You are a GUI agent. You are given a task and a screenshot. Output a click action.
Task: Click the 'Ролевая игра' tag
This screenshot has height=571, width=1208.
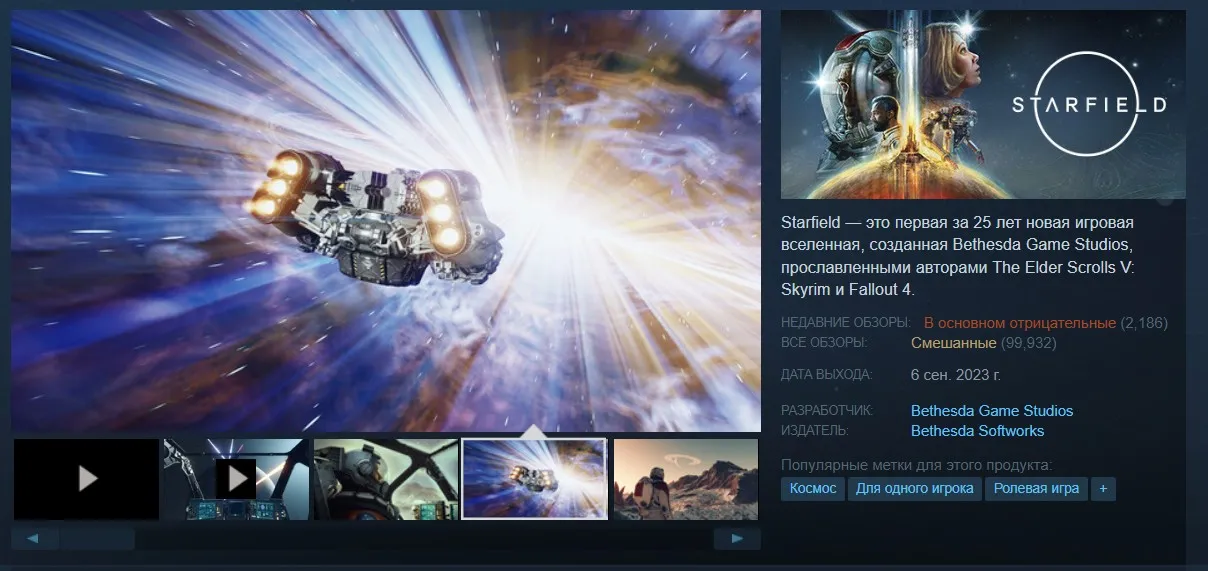coord(1037,489)
